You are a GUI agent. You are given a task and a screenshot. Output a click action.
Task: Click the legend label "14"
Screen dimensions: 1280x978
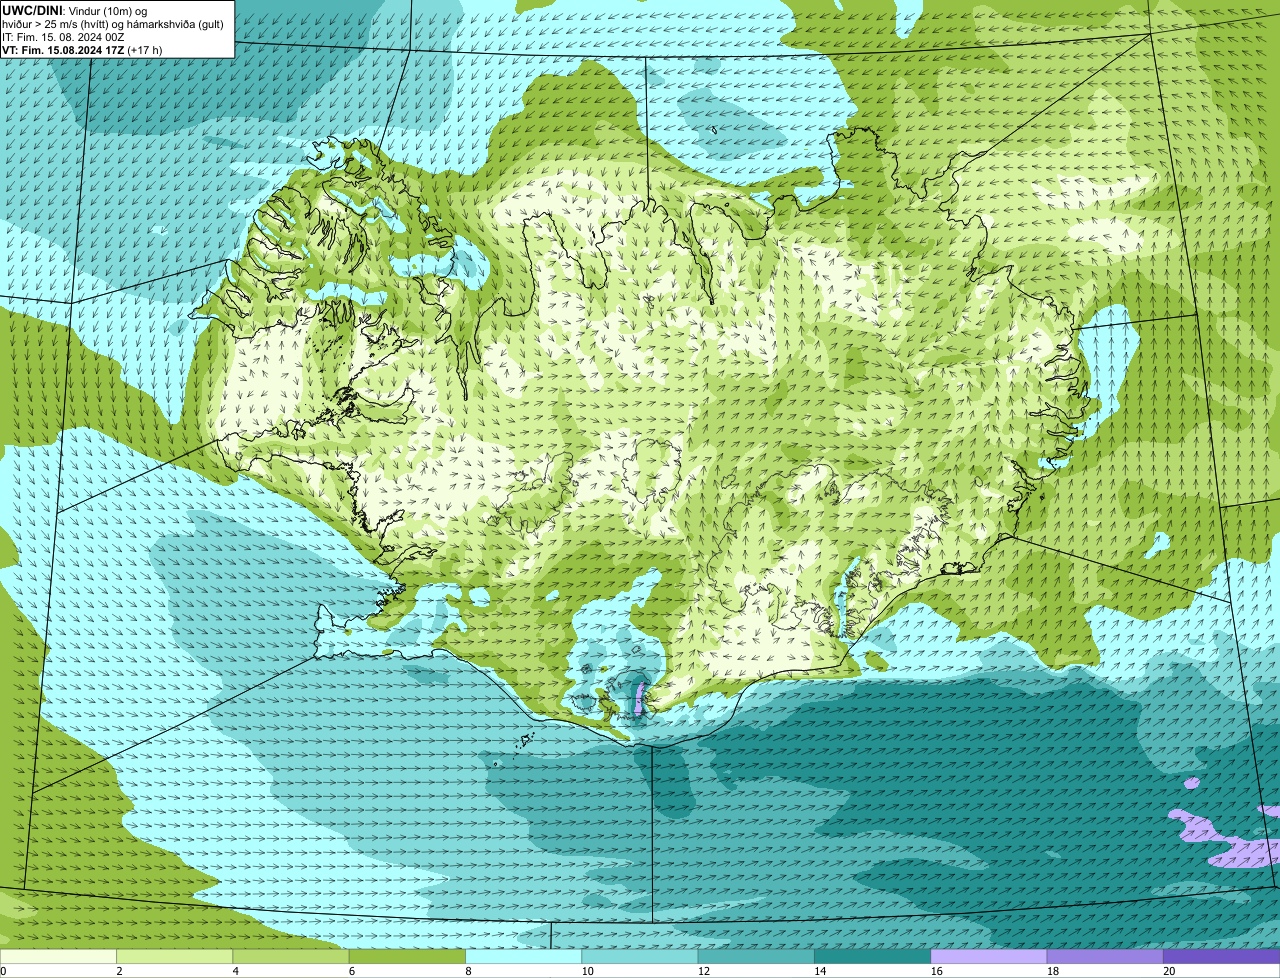click(820, 971)
